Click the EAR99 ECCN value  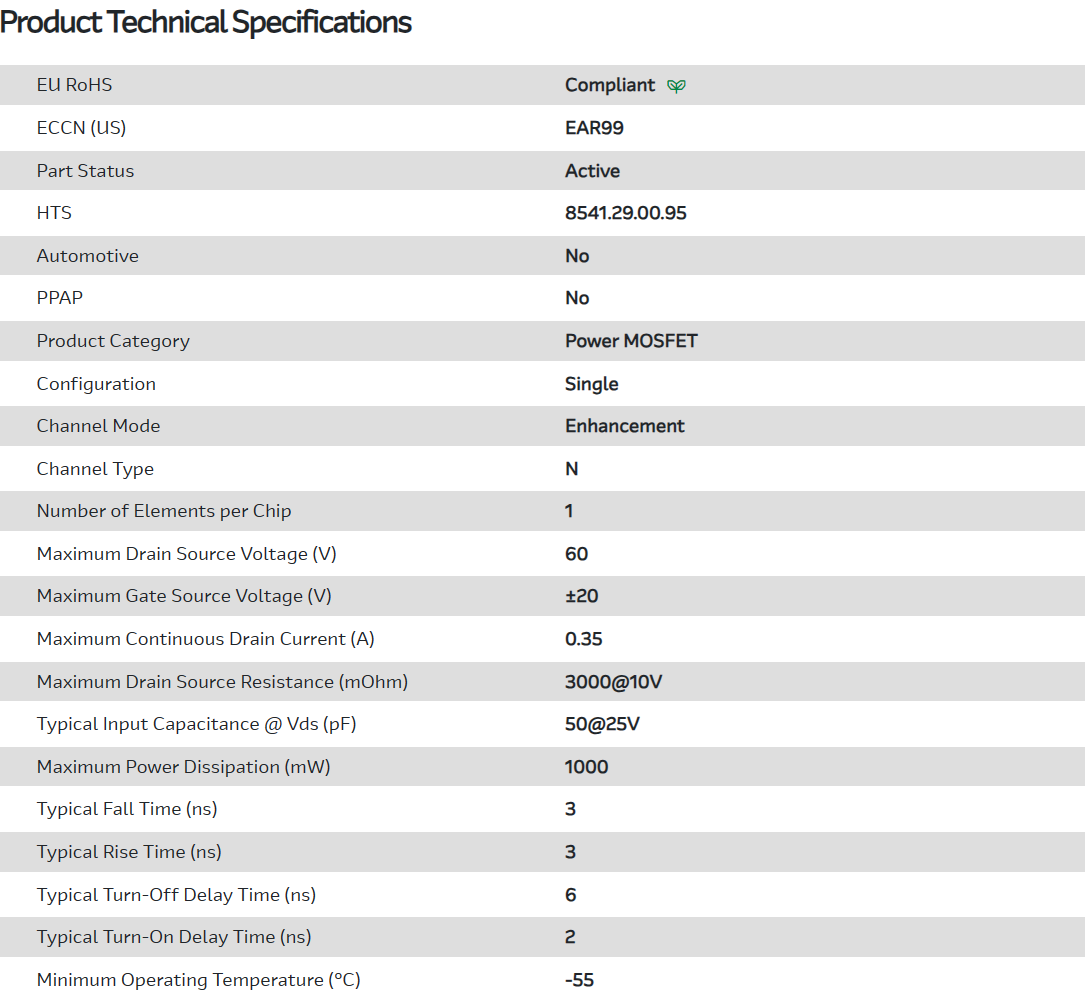click(x=594, y=128)
